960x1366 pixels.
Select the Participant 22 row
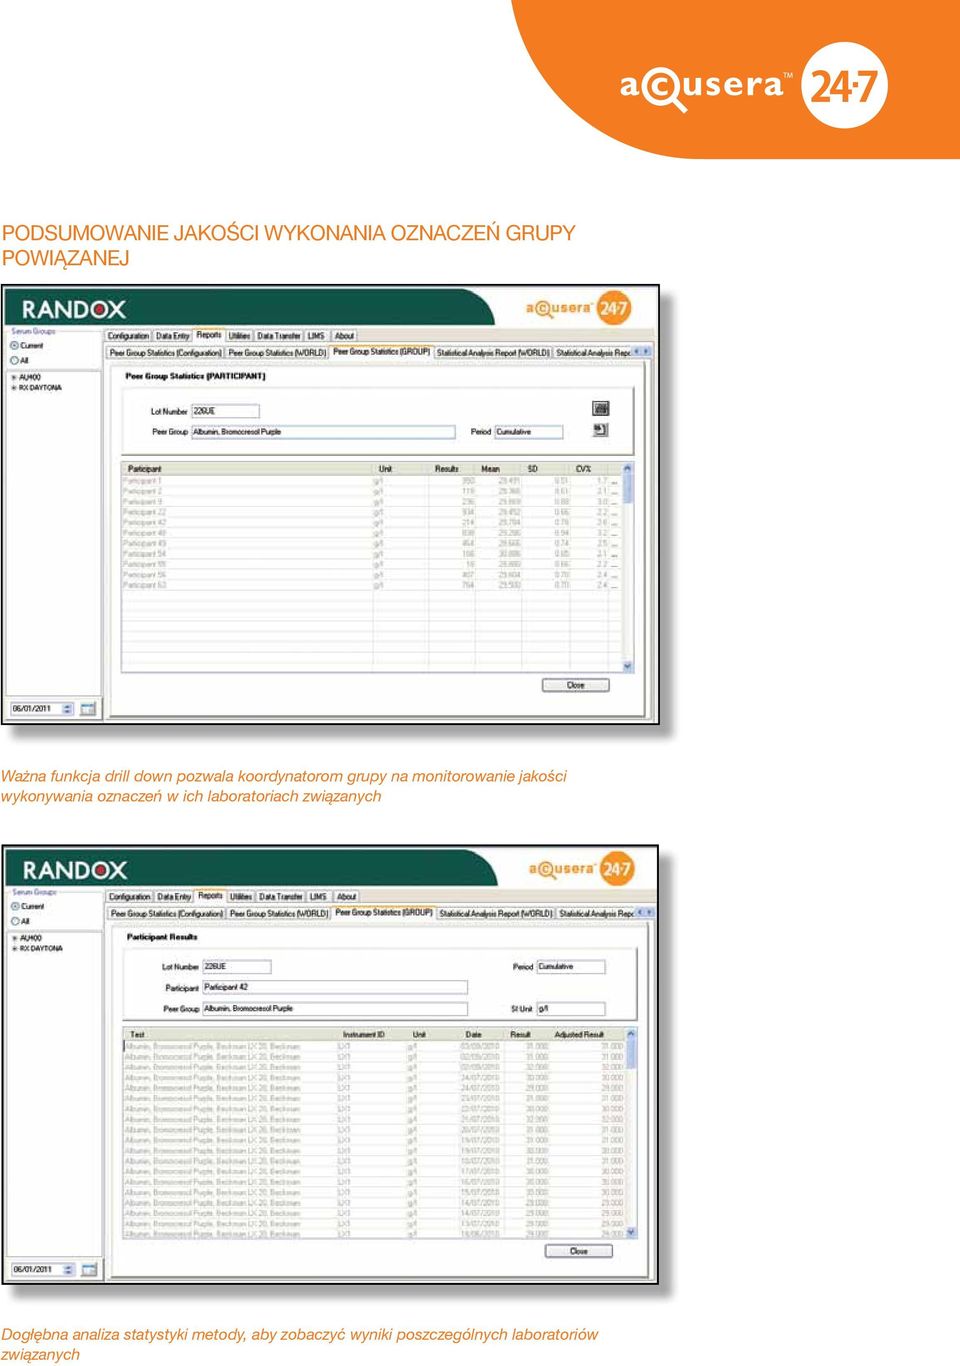(x=371, y=512)
